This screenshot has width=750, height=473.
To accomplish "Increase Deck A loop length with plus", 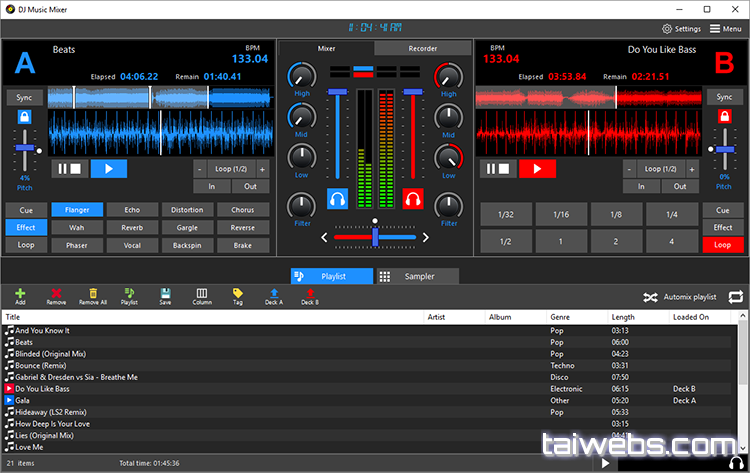I will click(262, 169).
